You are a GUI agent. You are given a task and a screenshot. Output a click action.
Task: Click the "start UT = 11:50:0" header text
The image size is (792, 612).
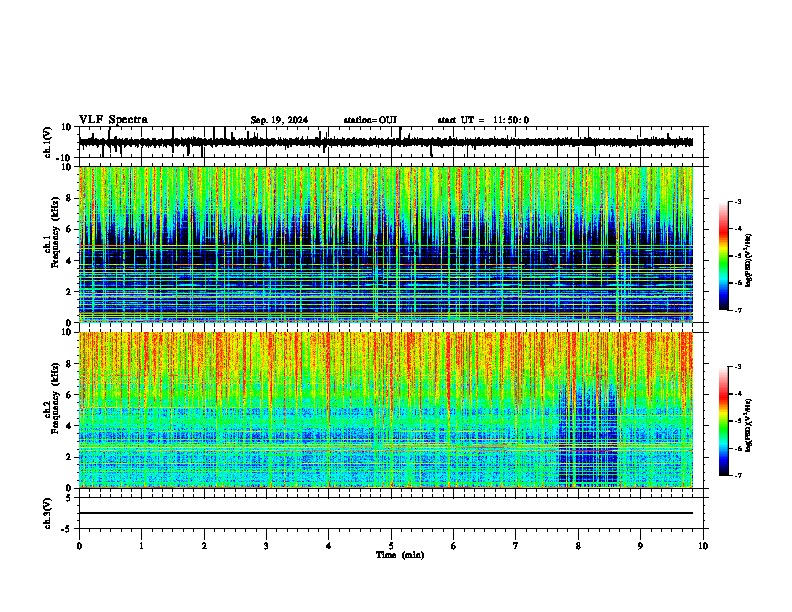click(483, 120)
